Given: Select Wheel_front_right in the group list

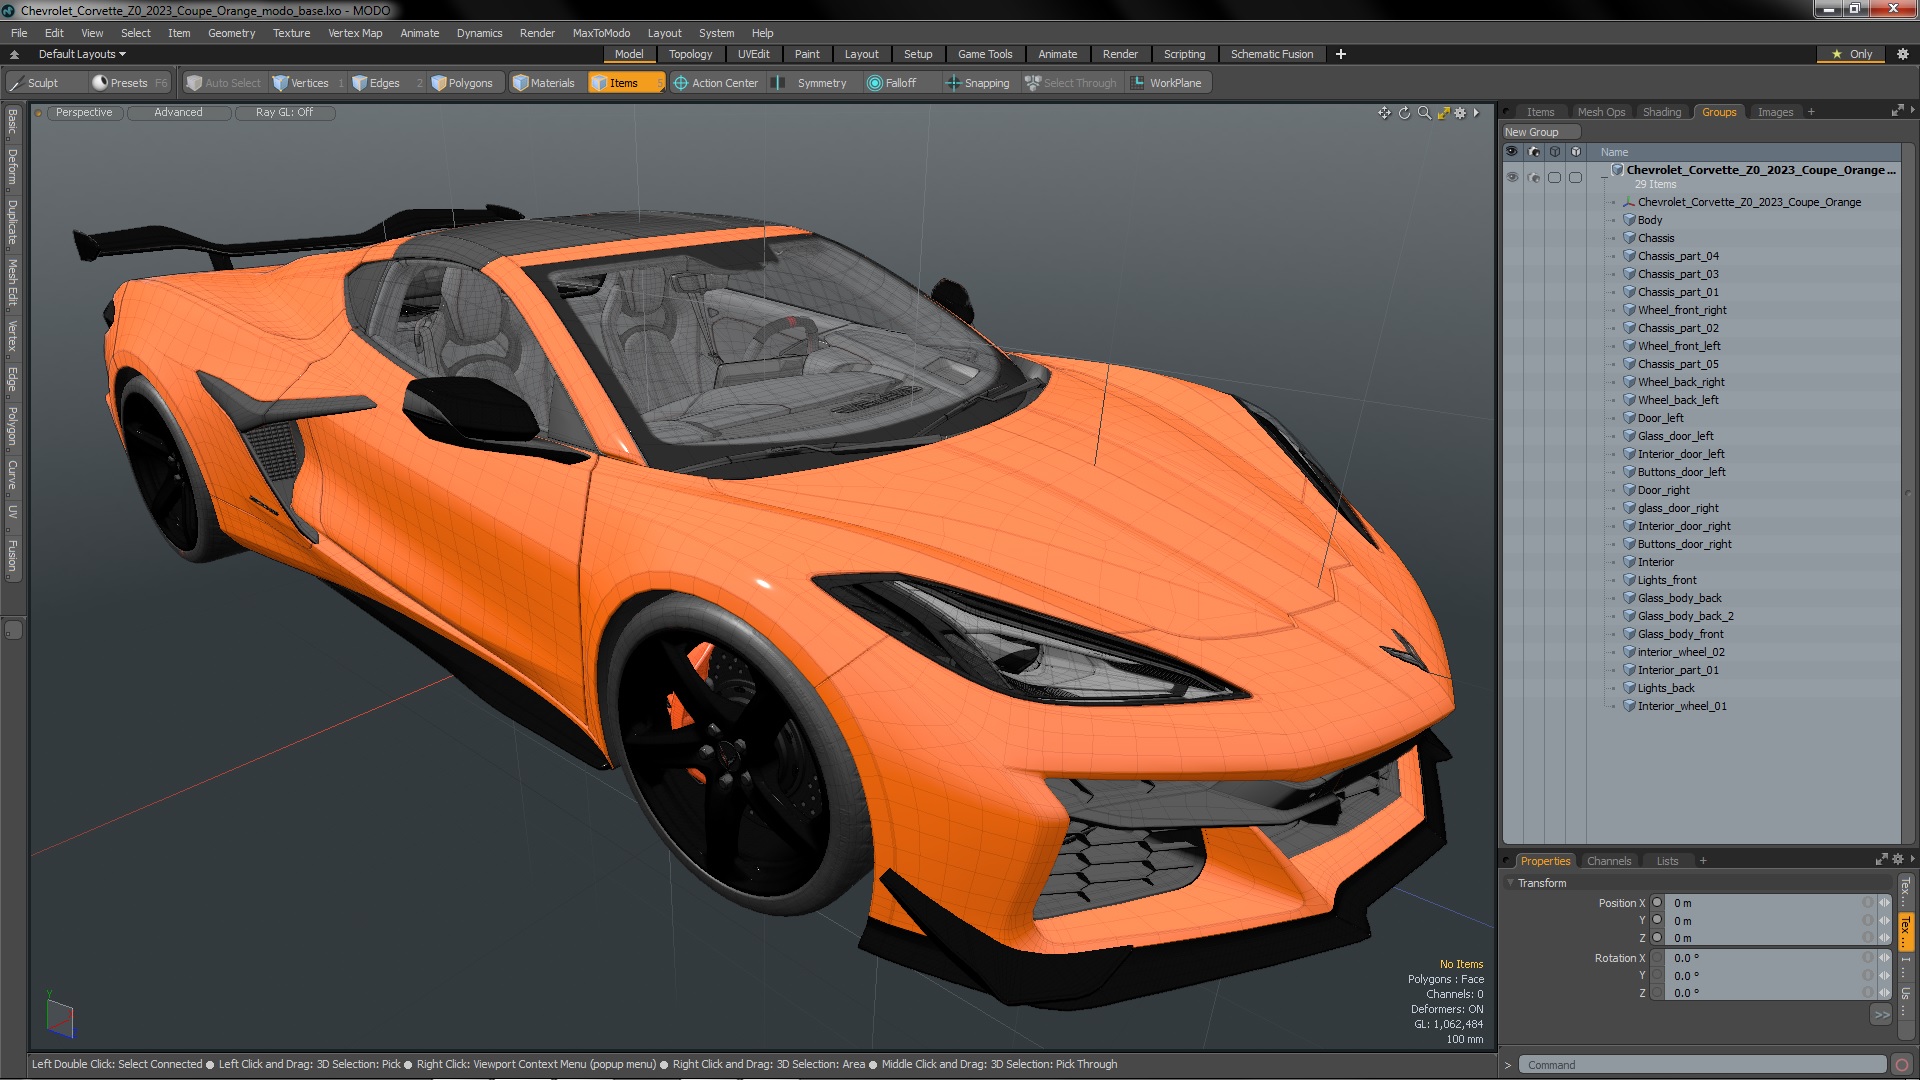Looking at the screenshot, I should (x=1681, y=310).
